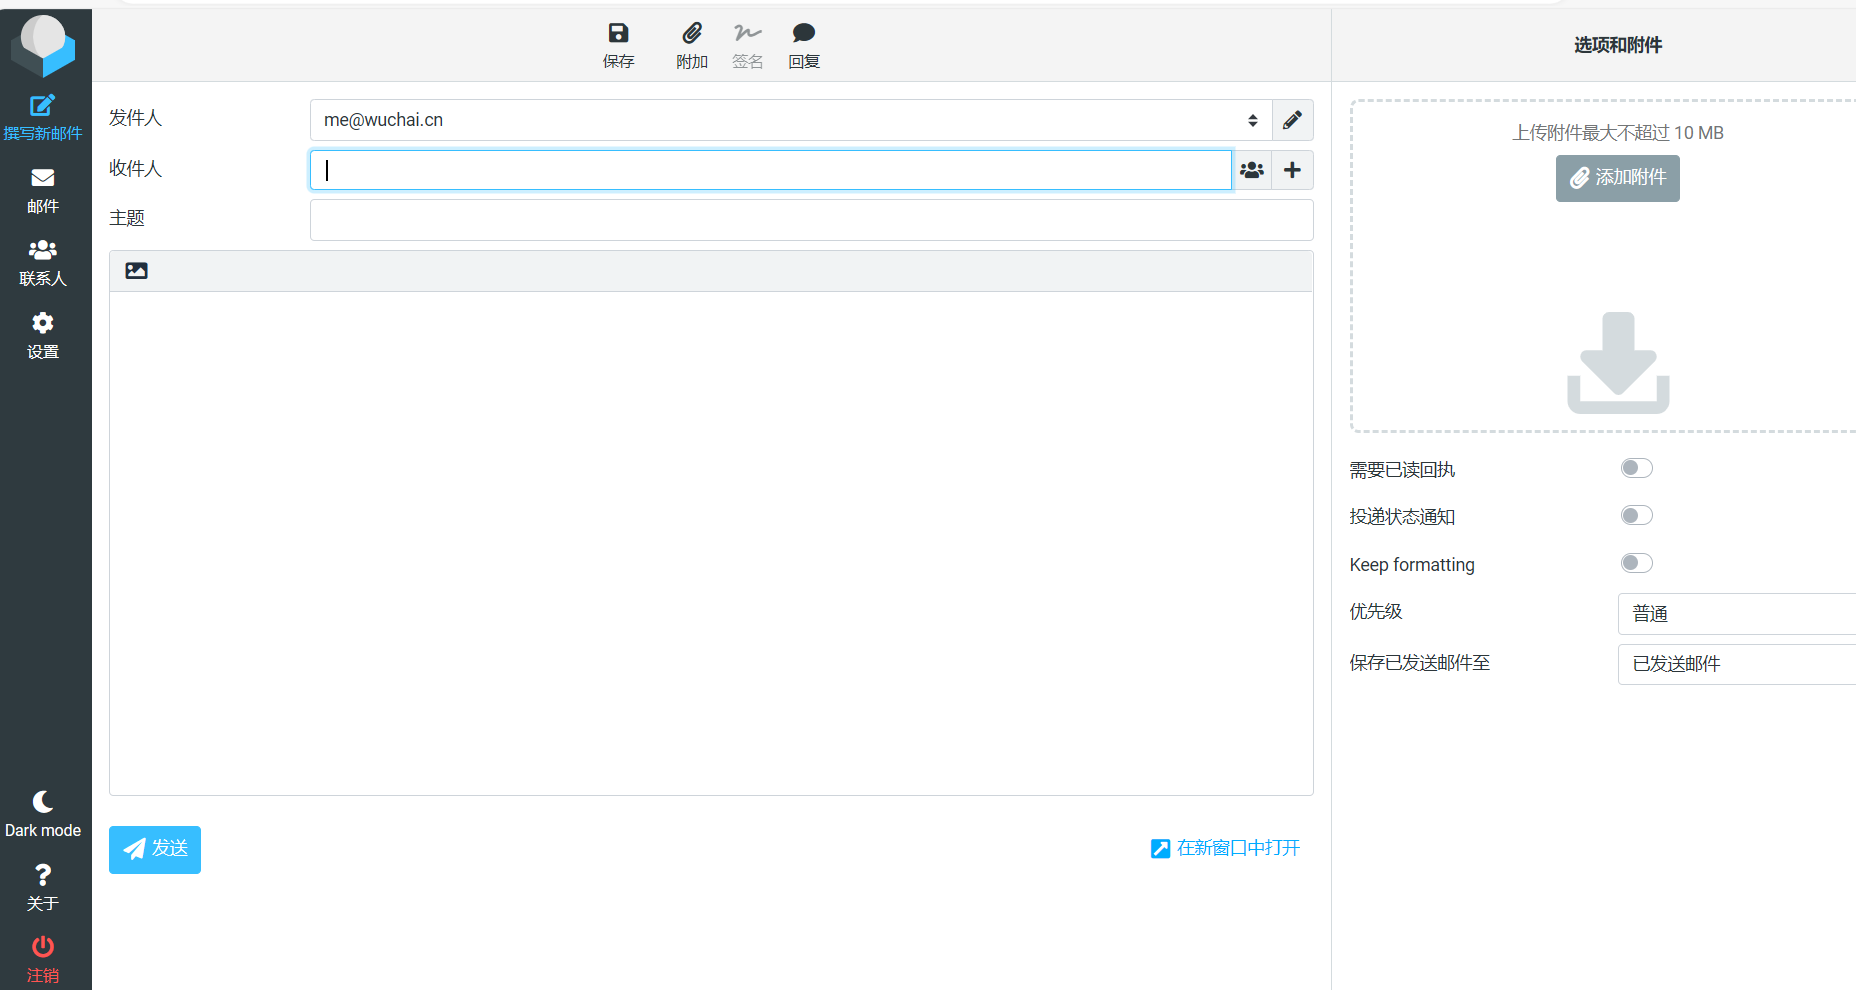Open the Responses (回复) toolbar icon

tap(803, 45)
